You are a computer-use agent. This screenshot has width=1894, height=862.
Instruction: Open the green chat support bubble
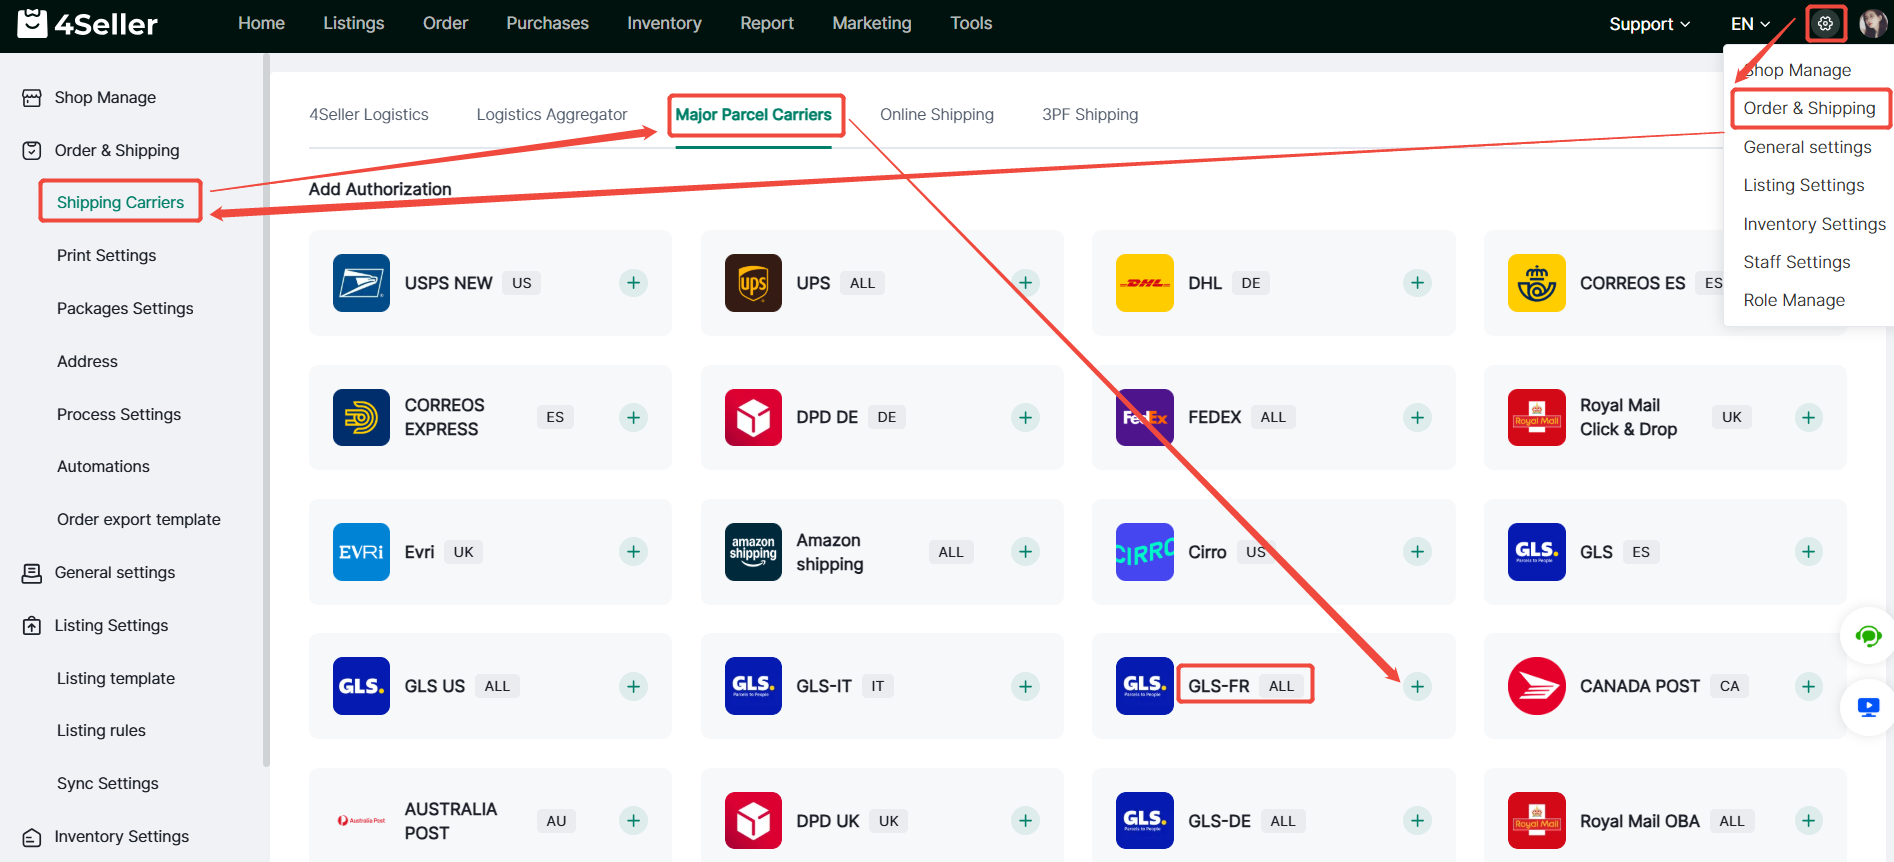tap(1868, 636)
